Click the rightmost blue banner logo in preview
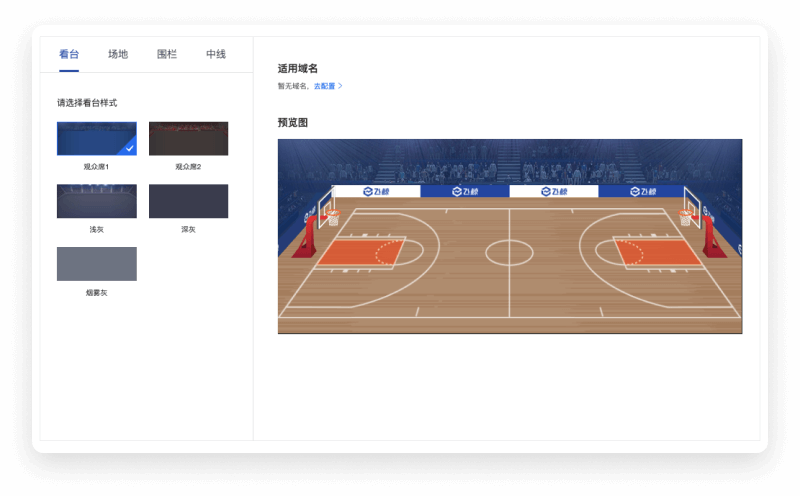 pyautogui.click(x=641, y=191)
